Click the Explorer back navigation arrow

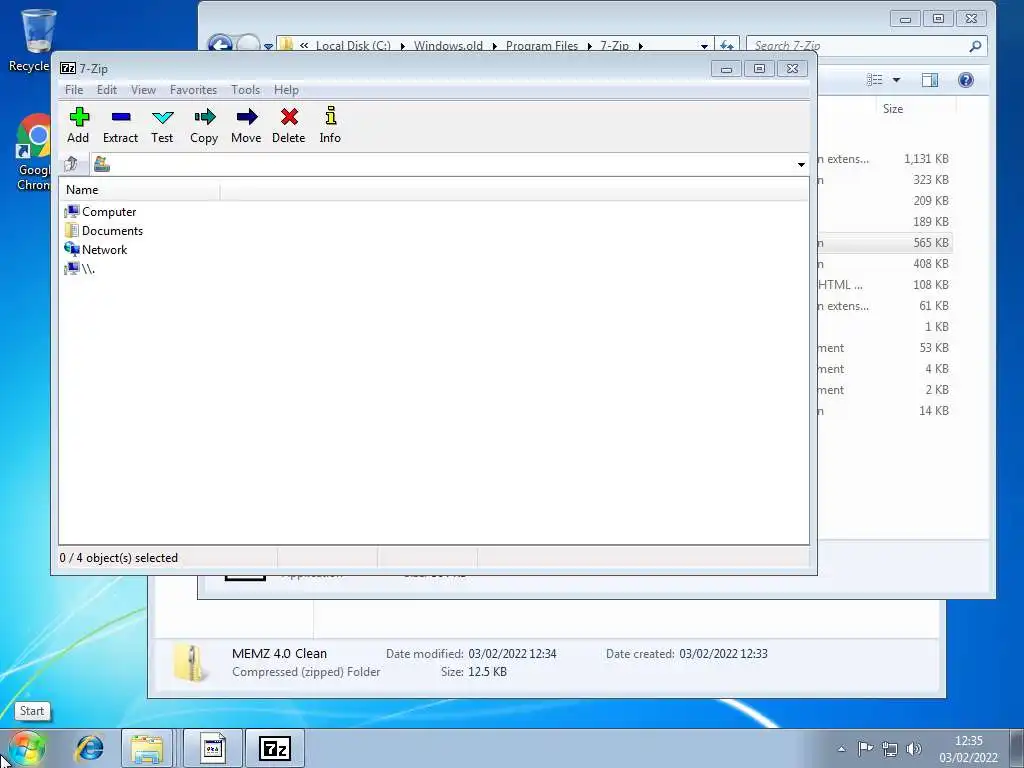(221, 46)
